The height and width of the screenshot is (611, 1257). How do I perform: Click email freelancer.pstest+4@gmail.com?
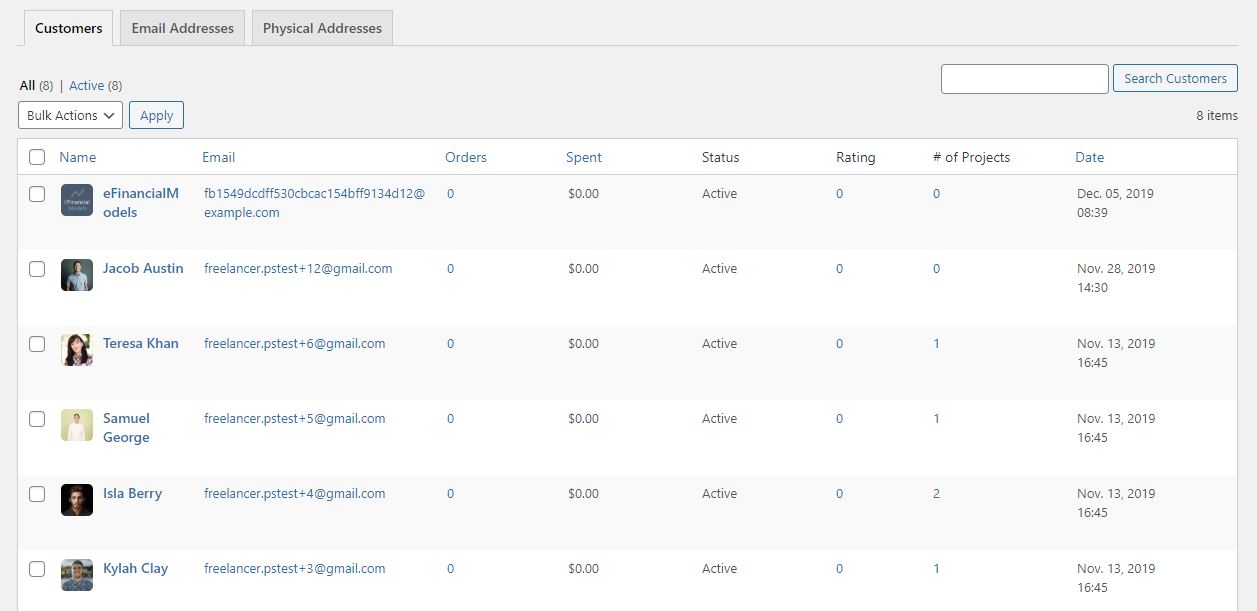(295, 493)
